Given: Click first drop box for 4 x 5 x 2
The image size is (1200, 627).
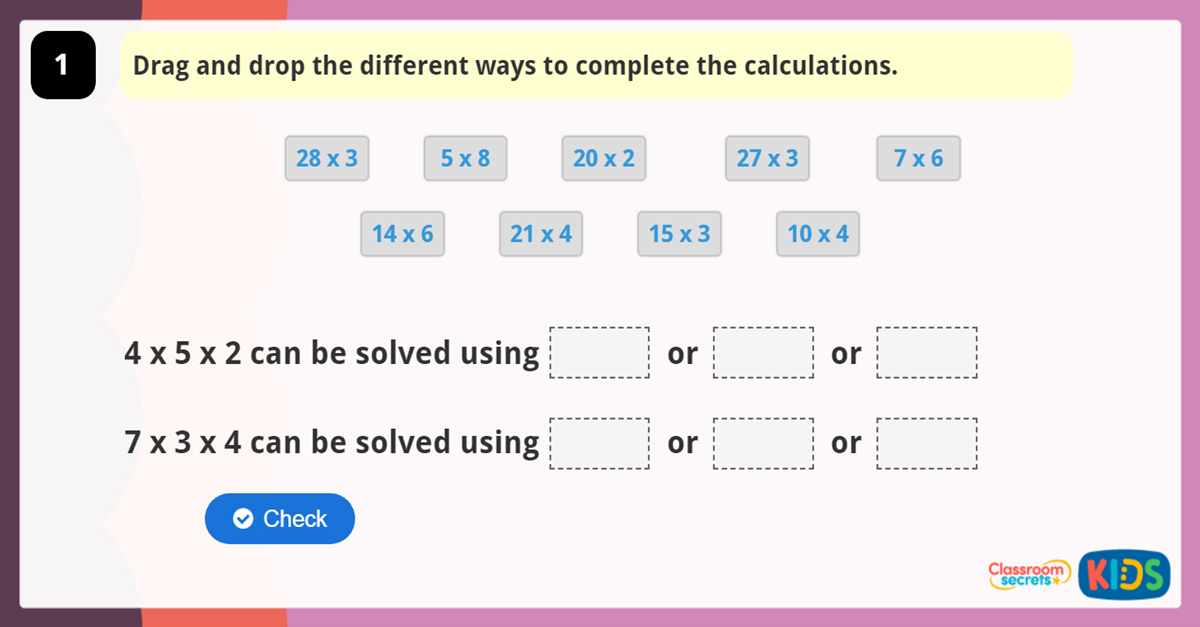Looking at the screenshot, I should point(600,353).
